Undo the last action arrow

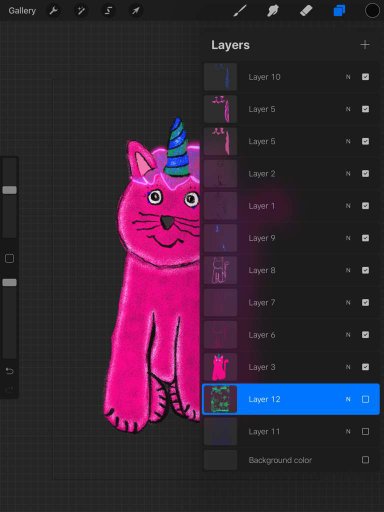(10, 371)
